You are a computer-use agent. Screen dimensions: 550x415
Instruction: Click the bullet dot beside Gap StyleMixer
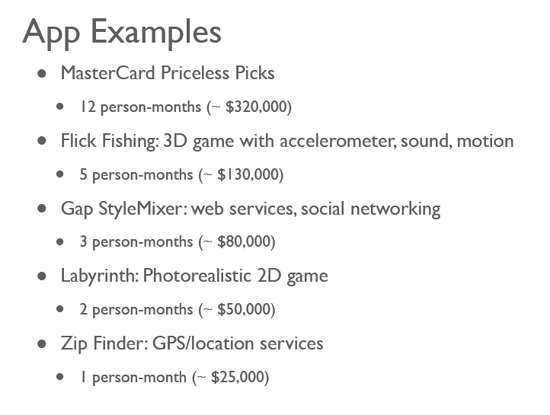42,209
